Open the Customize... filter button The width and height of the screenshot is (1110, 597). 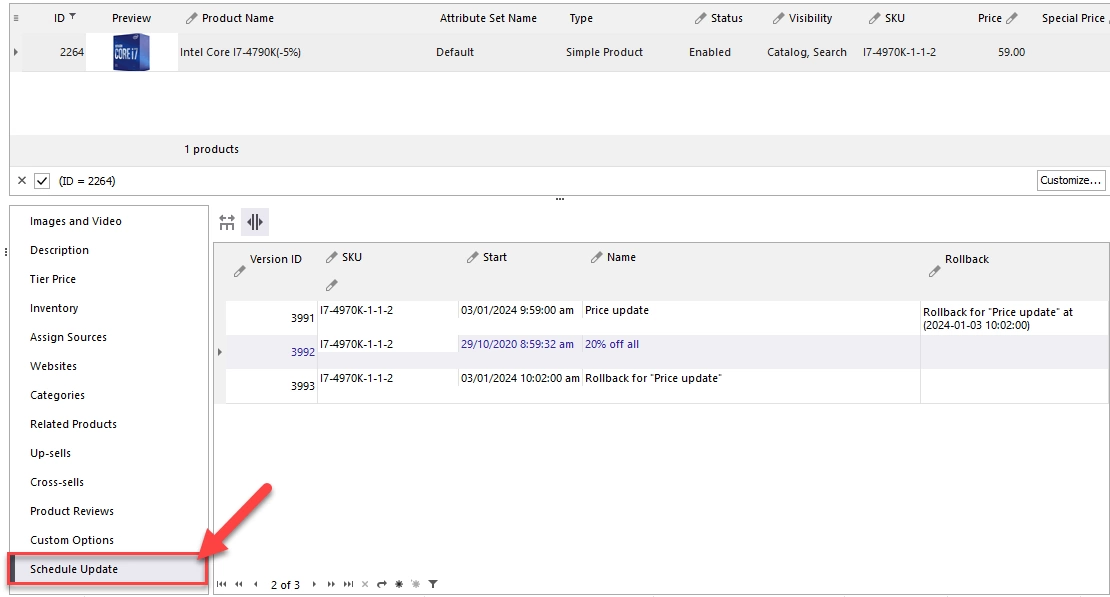click(1071, 181)
